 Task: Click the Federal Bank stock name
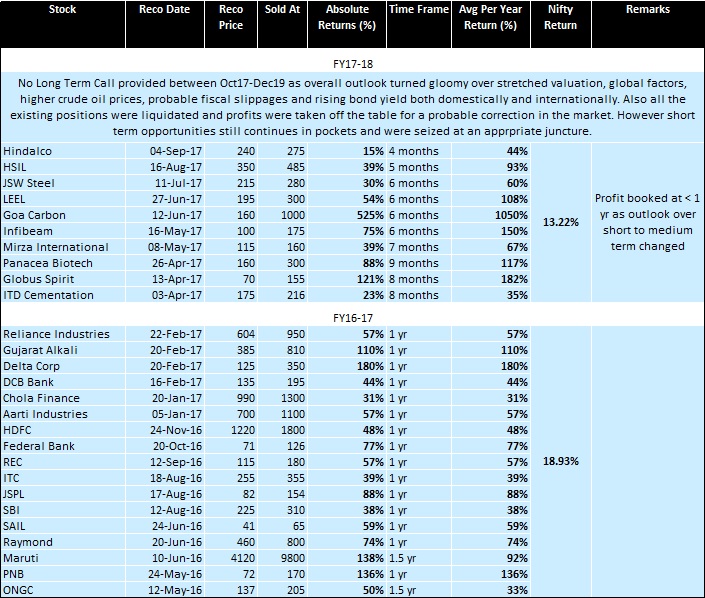point(39,446)
